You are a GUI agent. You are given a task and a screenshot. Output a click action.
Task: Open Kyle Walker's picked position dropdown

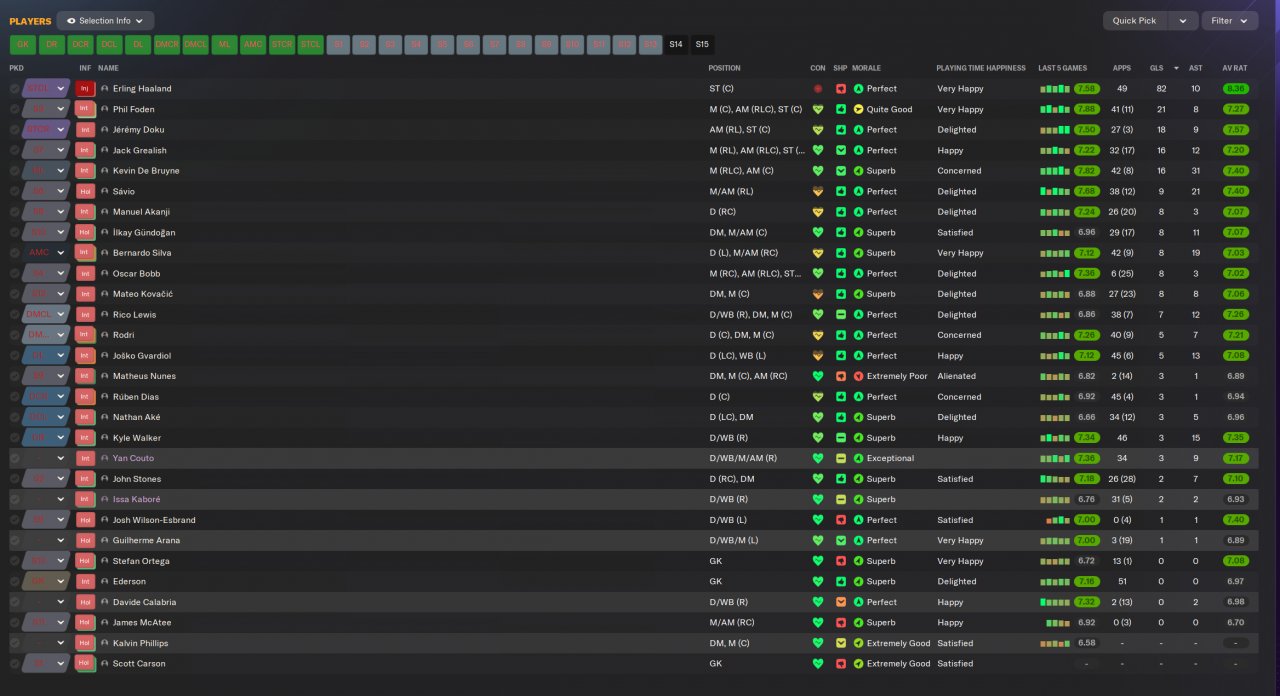coord(46,438)
